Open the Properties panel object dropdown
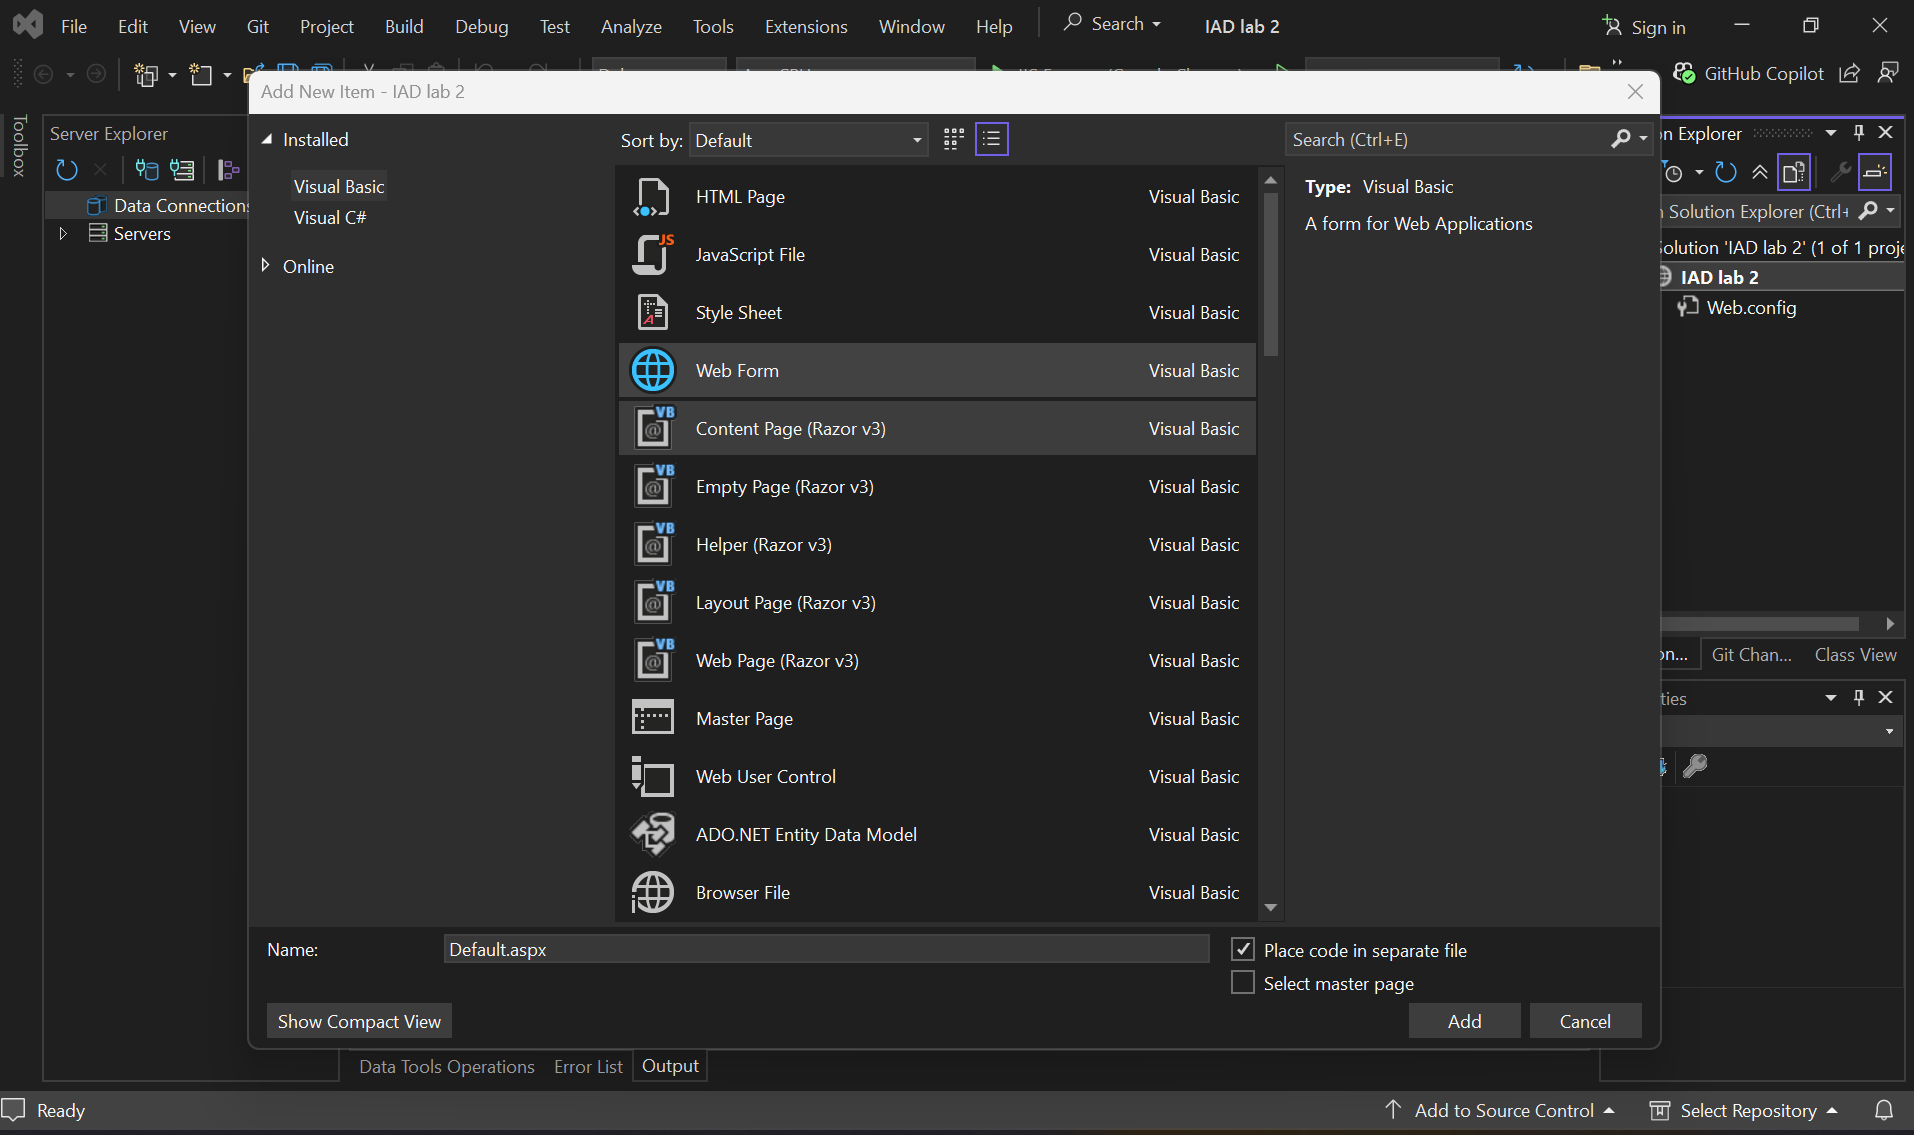Image resolution: width=1914 pixels, height=1135 pixels. [1889, 731]
